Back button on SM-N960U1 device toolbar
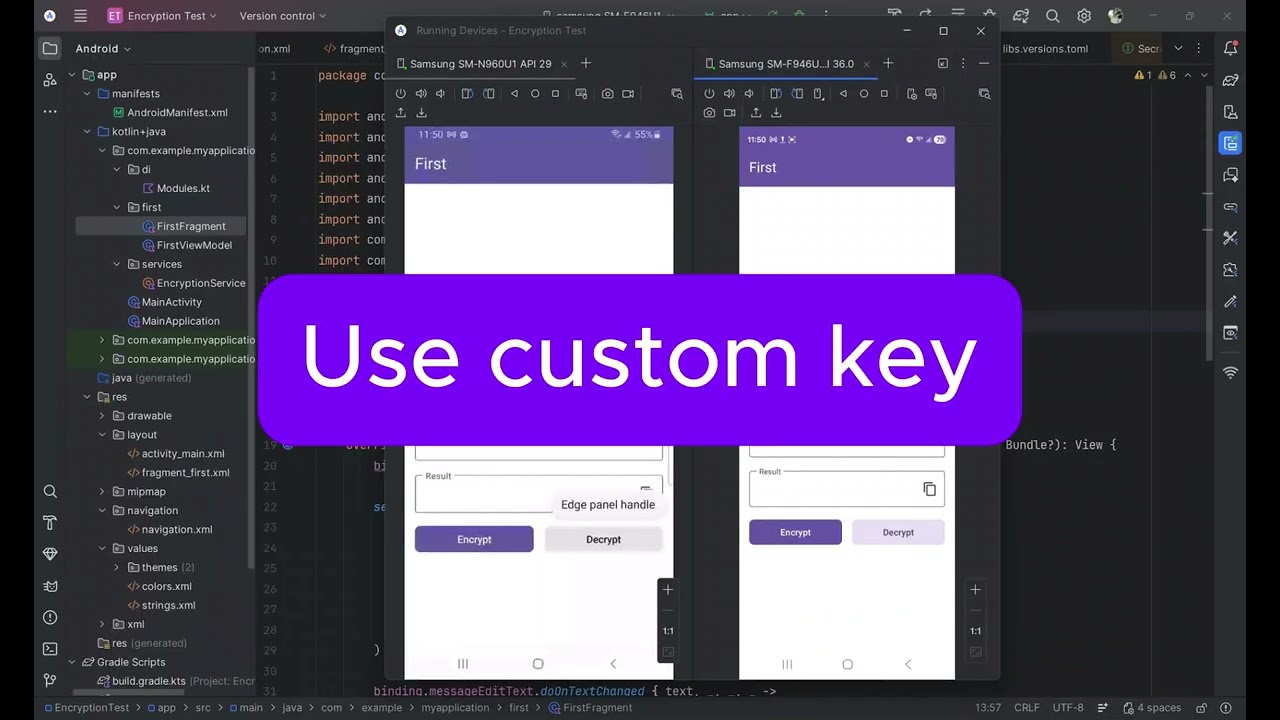This screenshot has height=720, width=1280. click(x=514, y=94)
